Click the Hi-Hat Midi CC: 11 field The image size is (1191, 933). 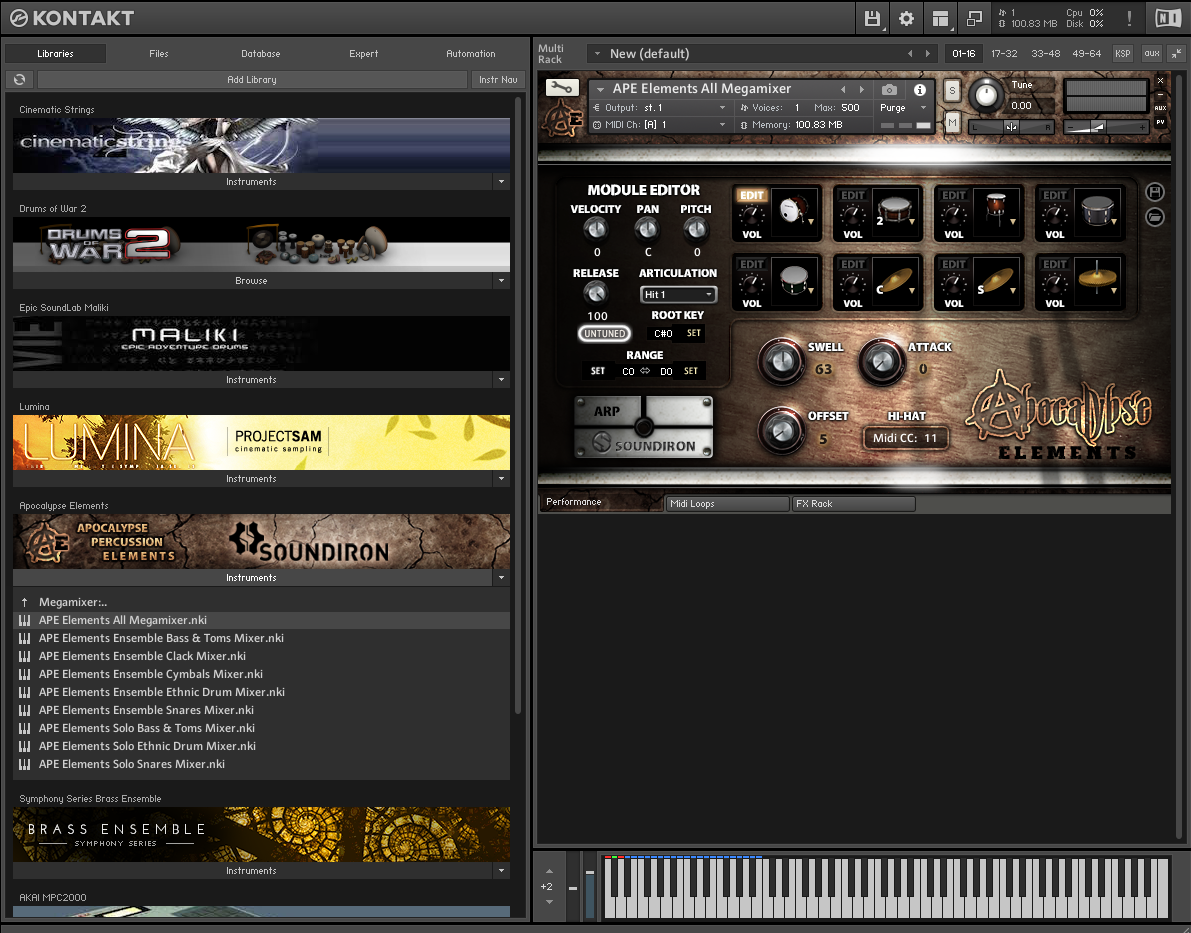(905, 438)
